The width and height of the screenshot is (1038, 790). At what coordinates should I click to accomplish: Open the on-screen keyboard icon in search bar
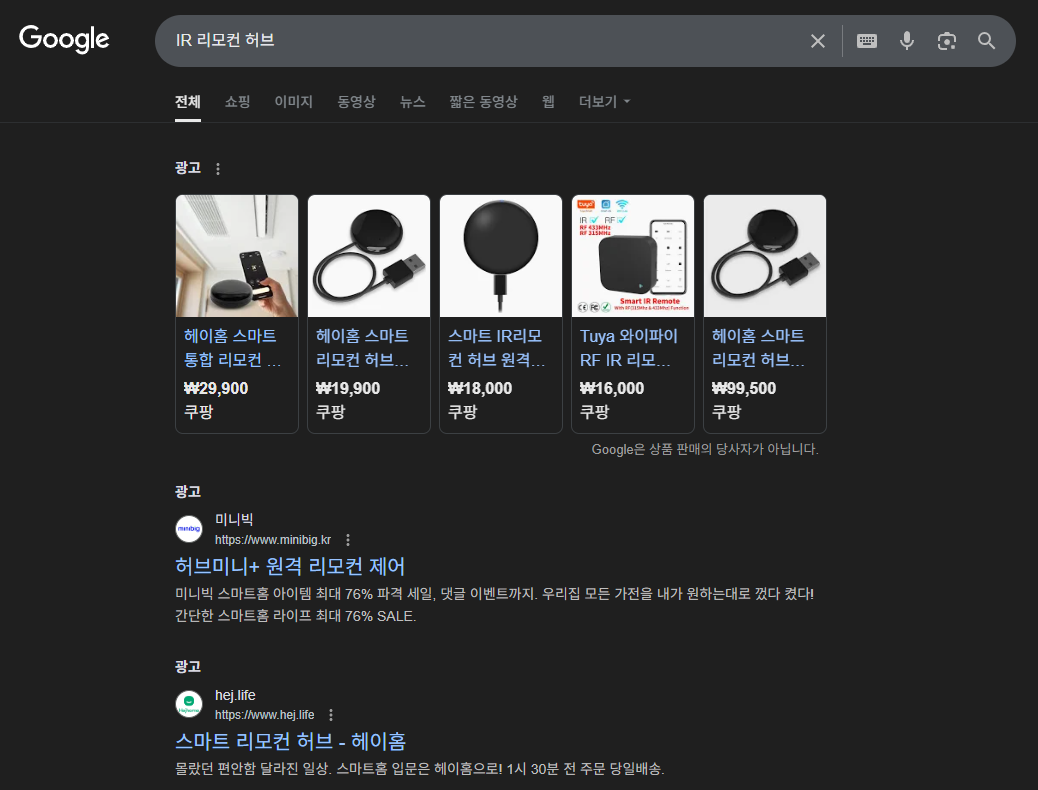(x=866, y=40)
